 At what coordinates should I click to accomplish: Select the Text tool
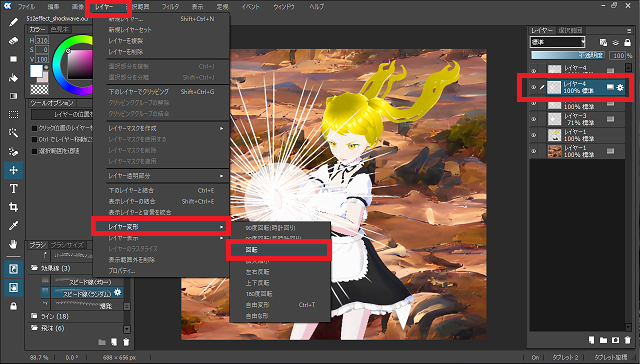pyautogui.click(x=13, y=189)
